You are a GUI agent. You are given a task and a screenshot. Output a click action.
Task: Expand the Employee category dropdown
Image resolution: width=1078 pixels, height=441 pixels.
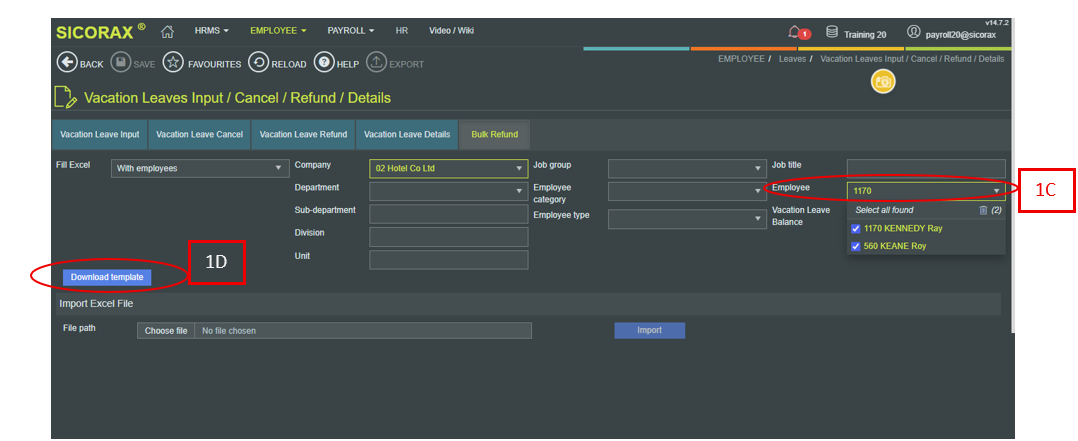pyautogui.click(x=687, y=191)
